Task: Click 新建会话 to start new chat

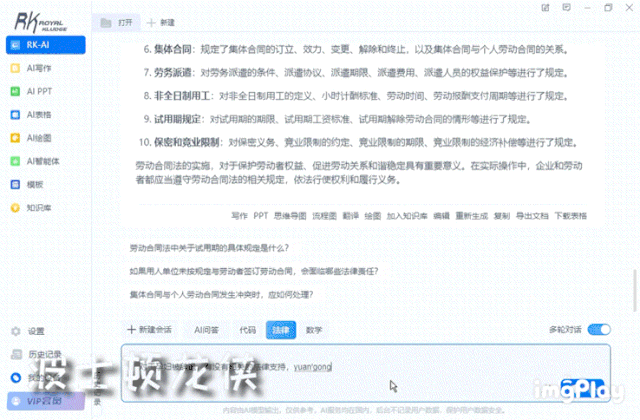Action: [149, 330]
